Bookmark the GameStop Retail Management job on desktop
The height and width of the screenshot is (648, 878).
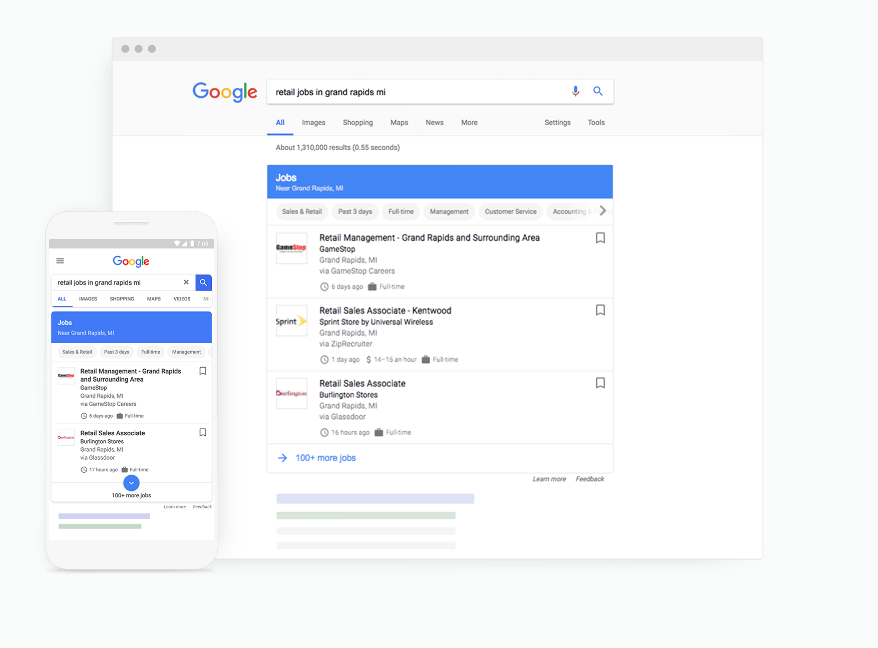(x=600, y=238)
